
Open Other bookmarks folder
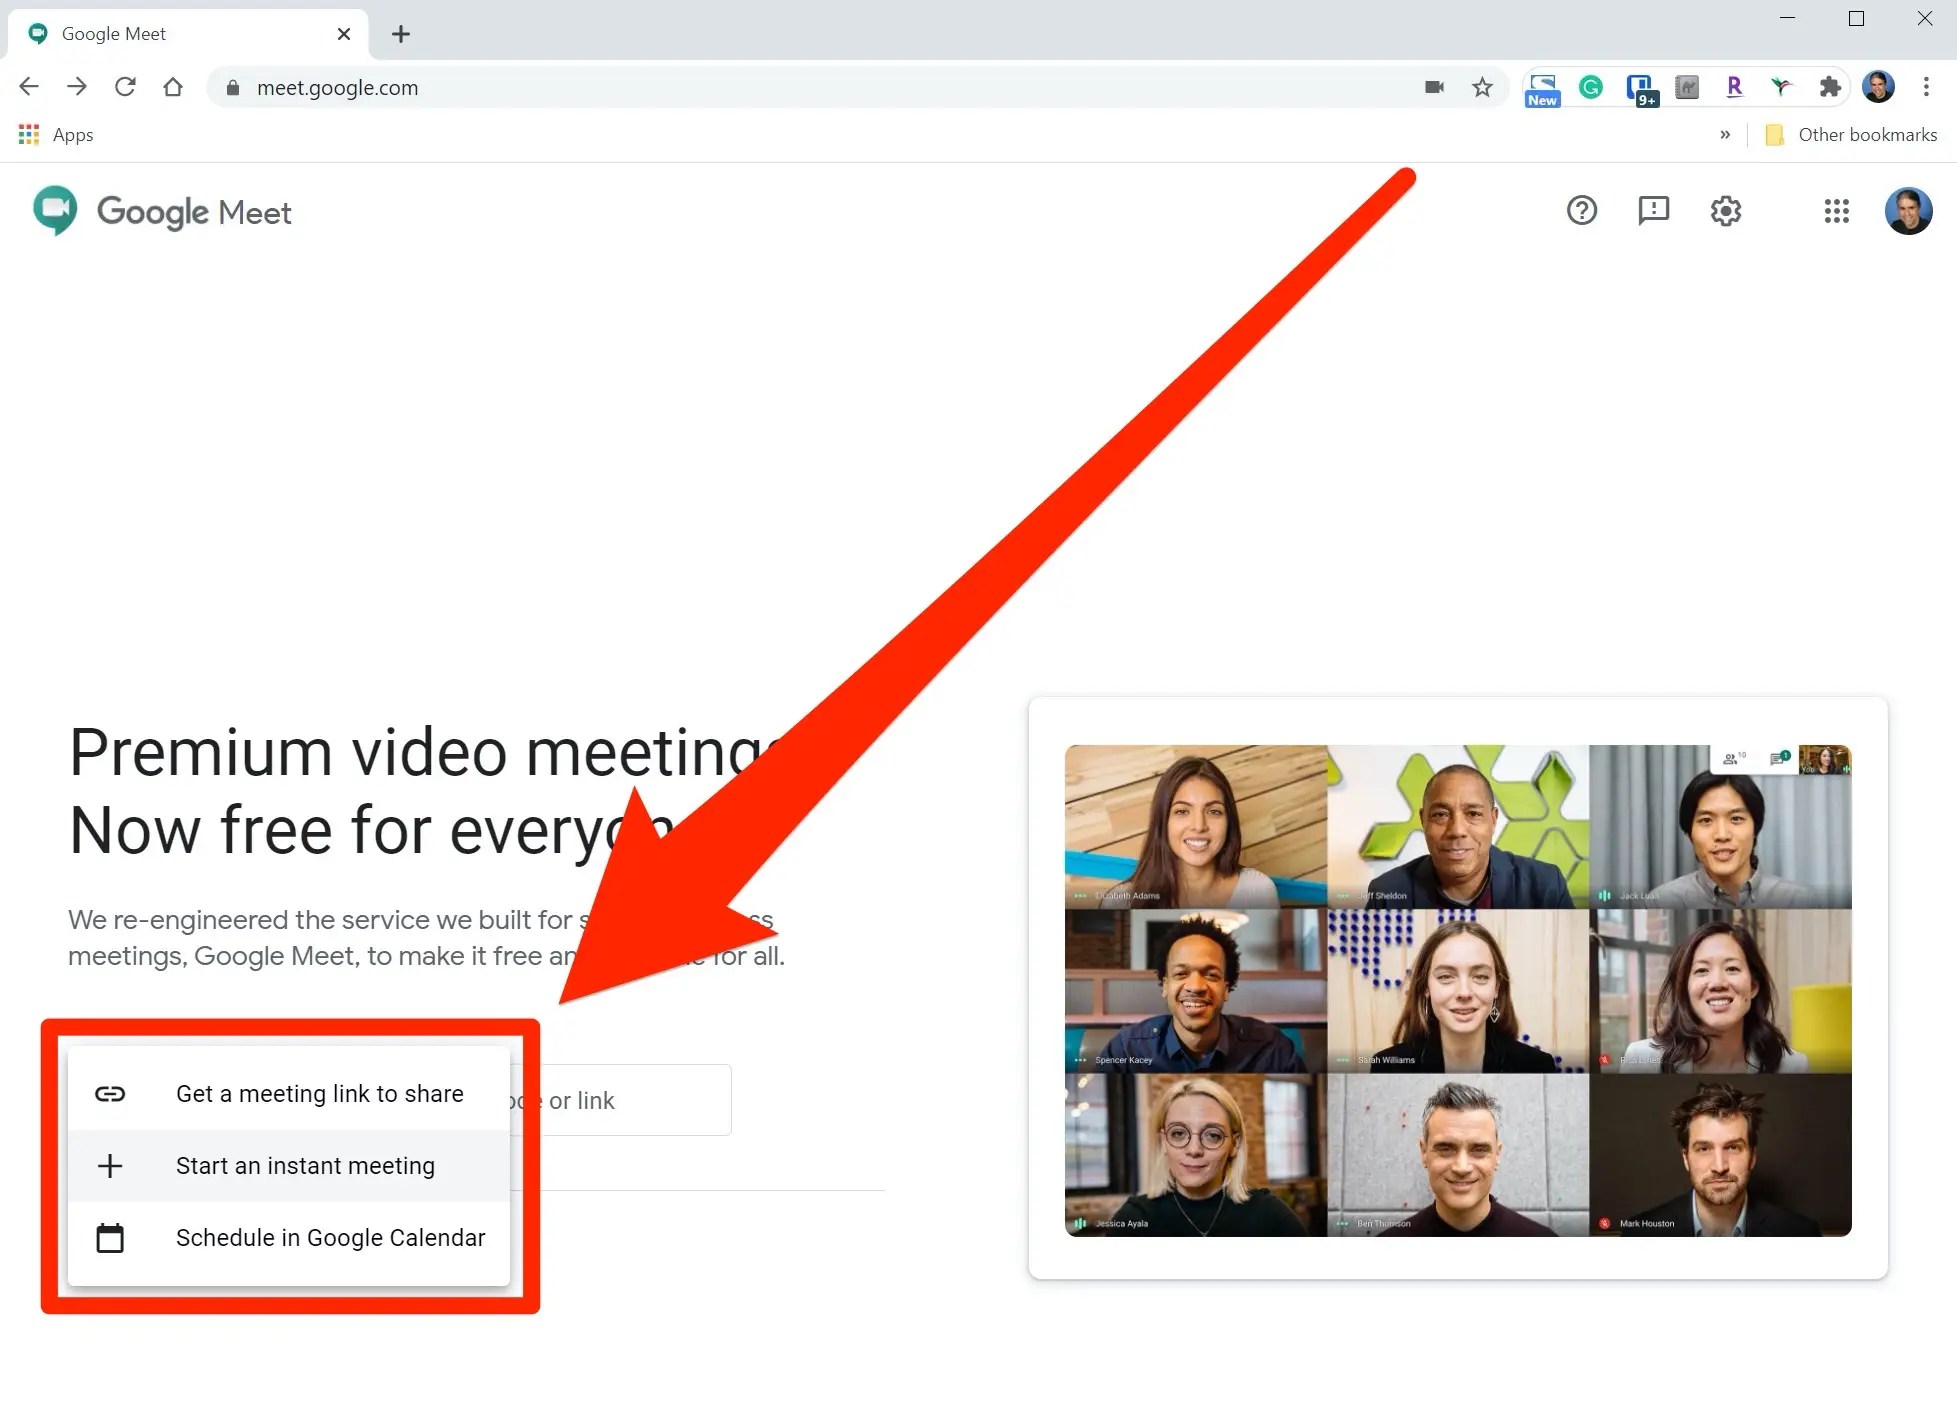pos(1851,134)
